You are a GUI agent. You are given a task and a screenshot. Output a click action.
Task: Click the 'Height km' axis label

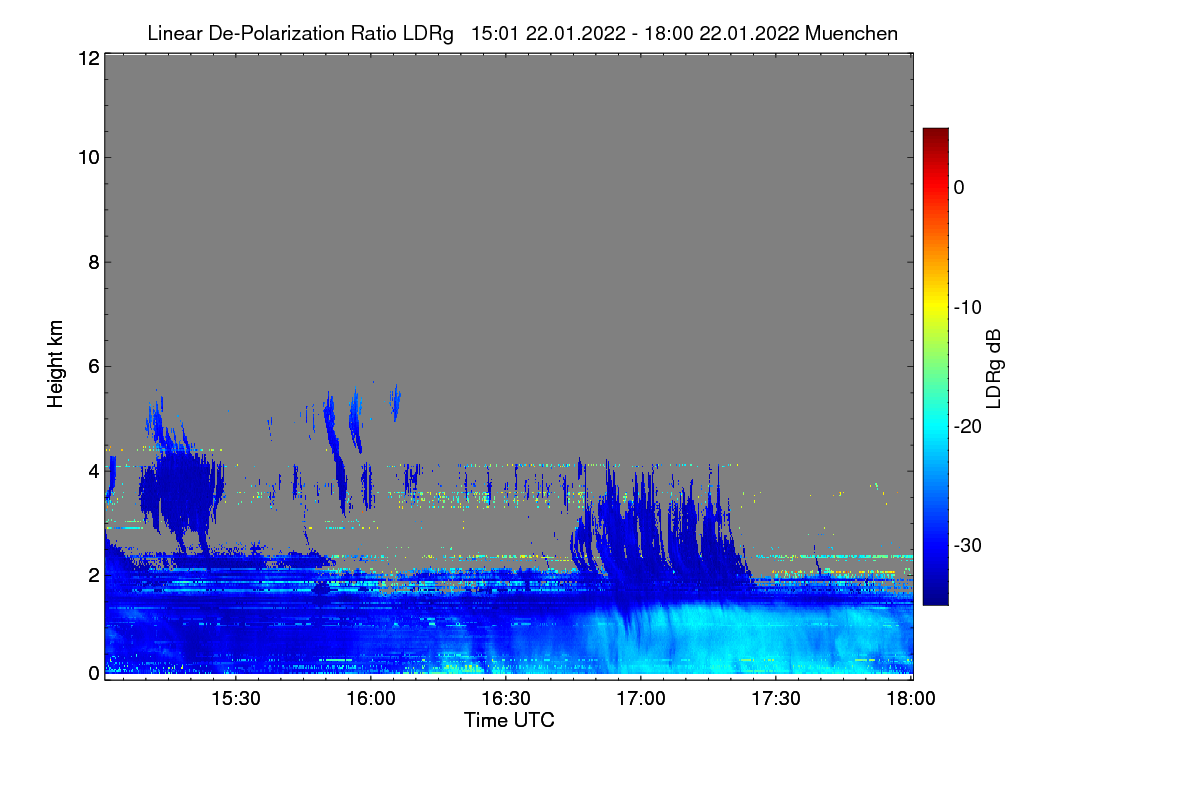click(x=55, y=363)
